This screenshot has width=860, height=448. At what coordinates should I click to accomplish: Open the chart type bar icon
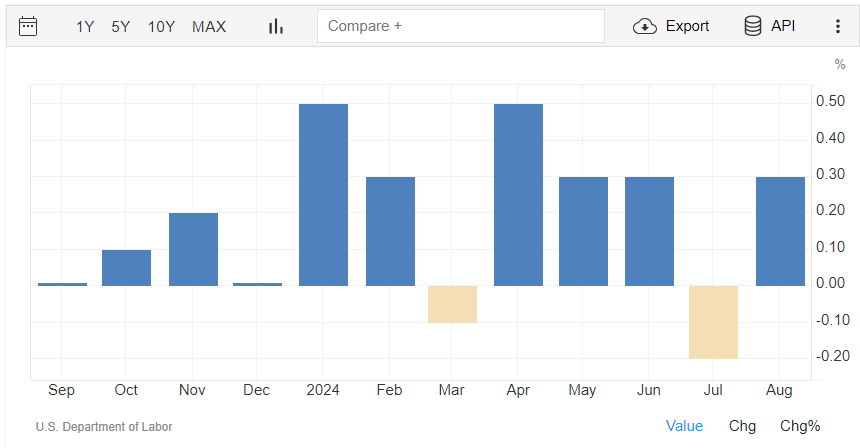(276, 26)
